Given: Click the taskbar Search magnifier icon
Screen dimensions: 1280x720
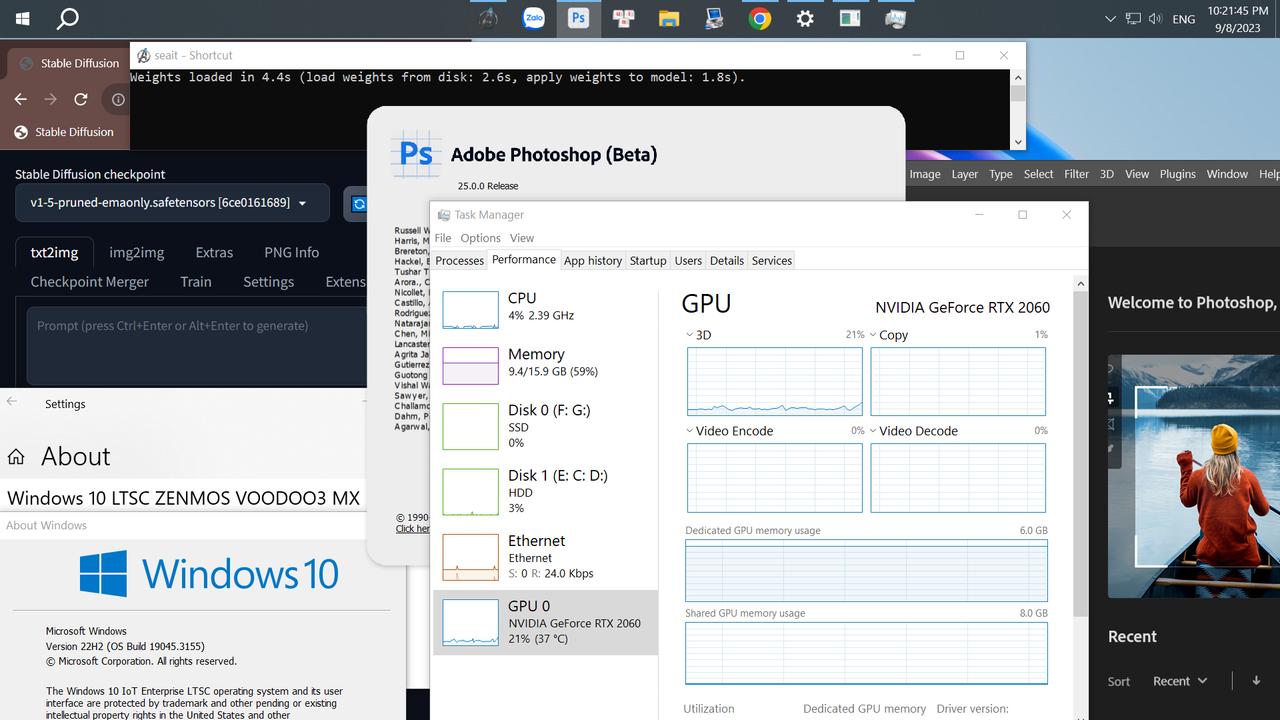Looking at the screenshot, I should coord(67,18).
